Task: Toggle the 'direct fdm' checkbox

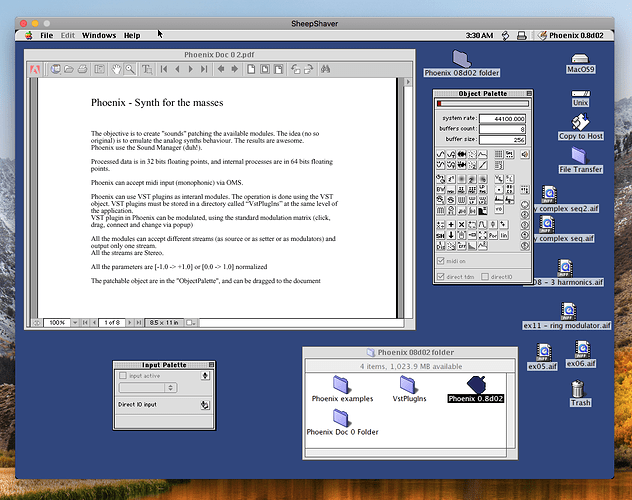Action: [x=441, y=277]
